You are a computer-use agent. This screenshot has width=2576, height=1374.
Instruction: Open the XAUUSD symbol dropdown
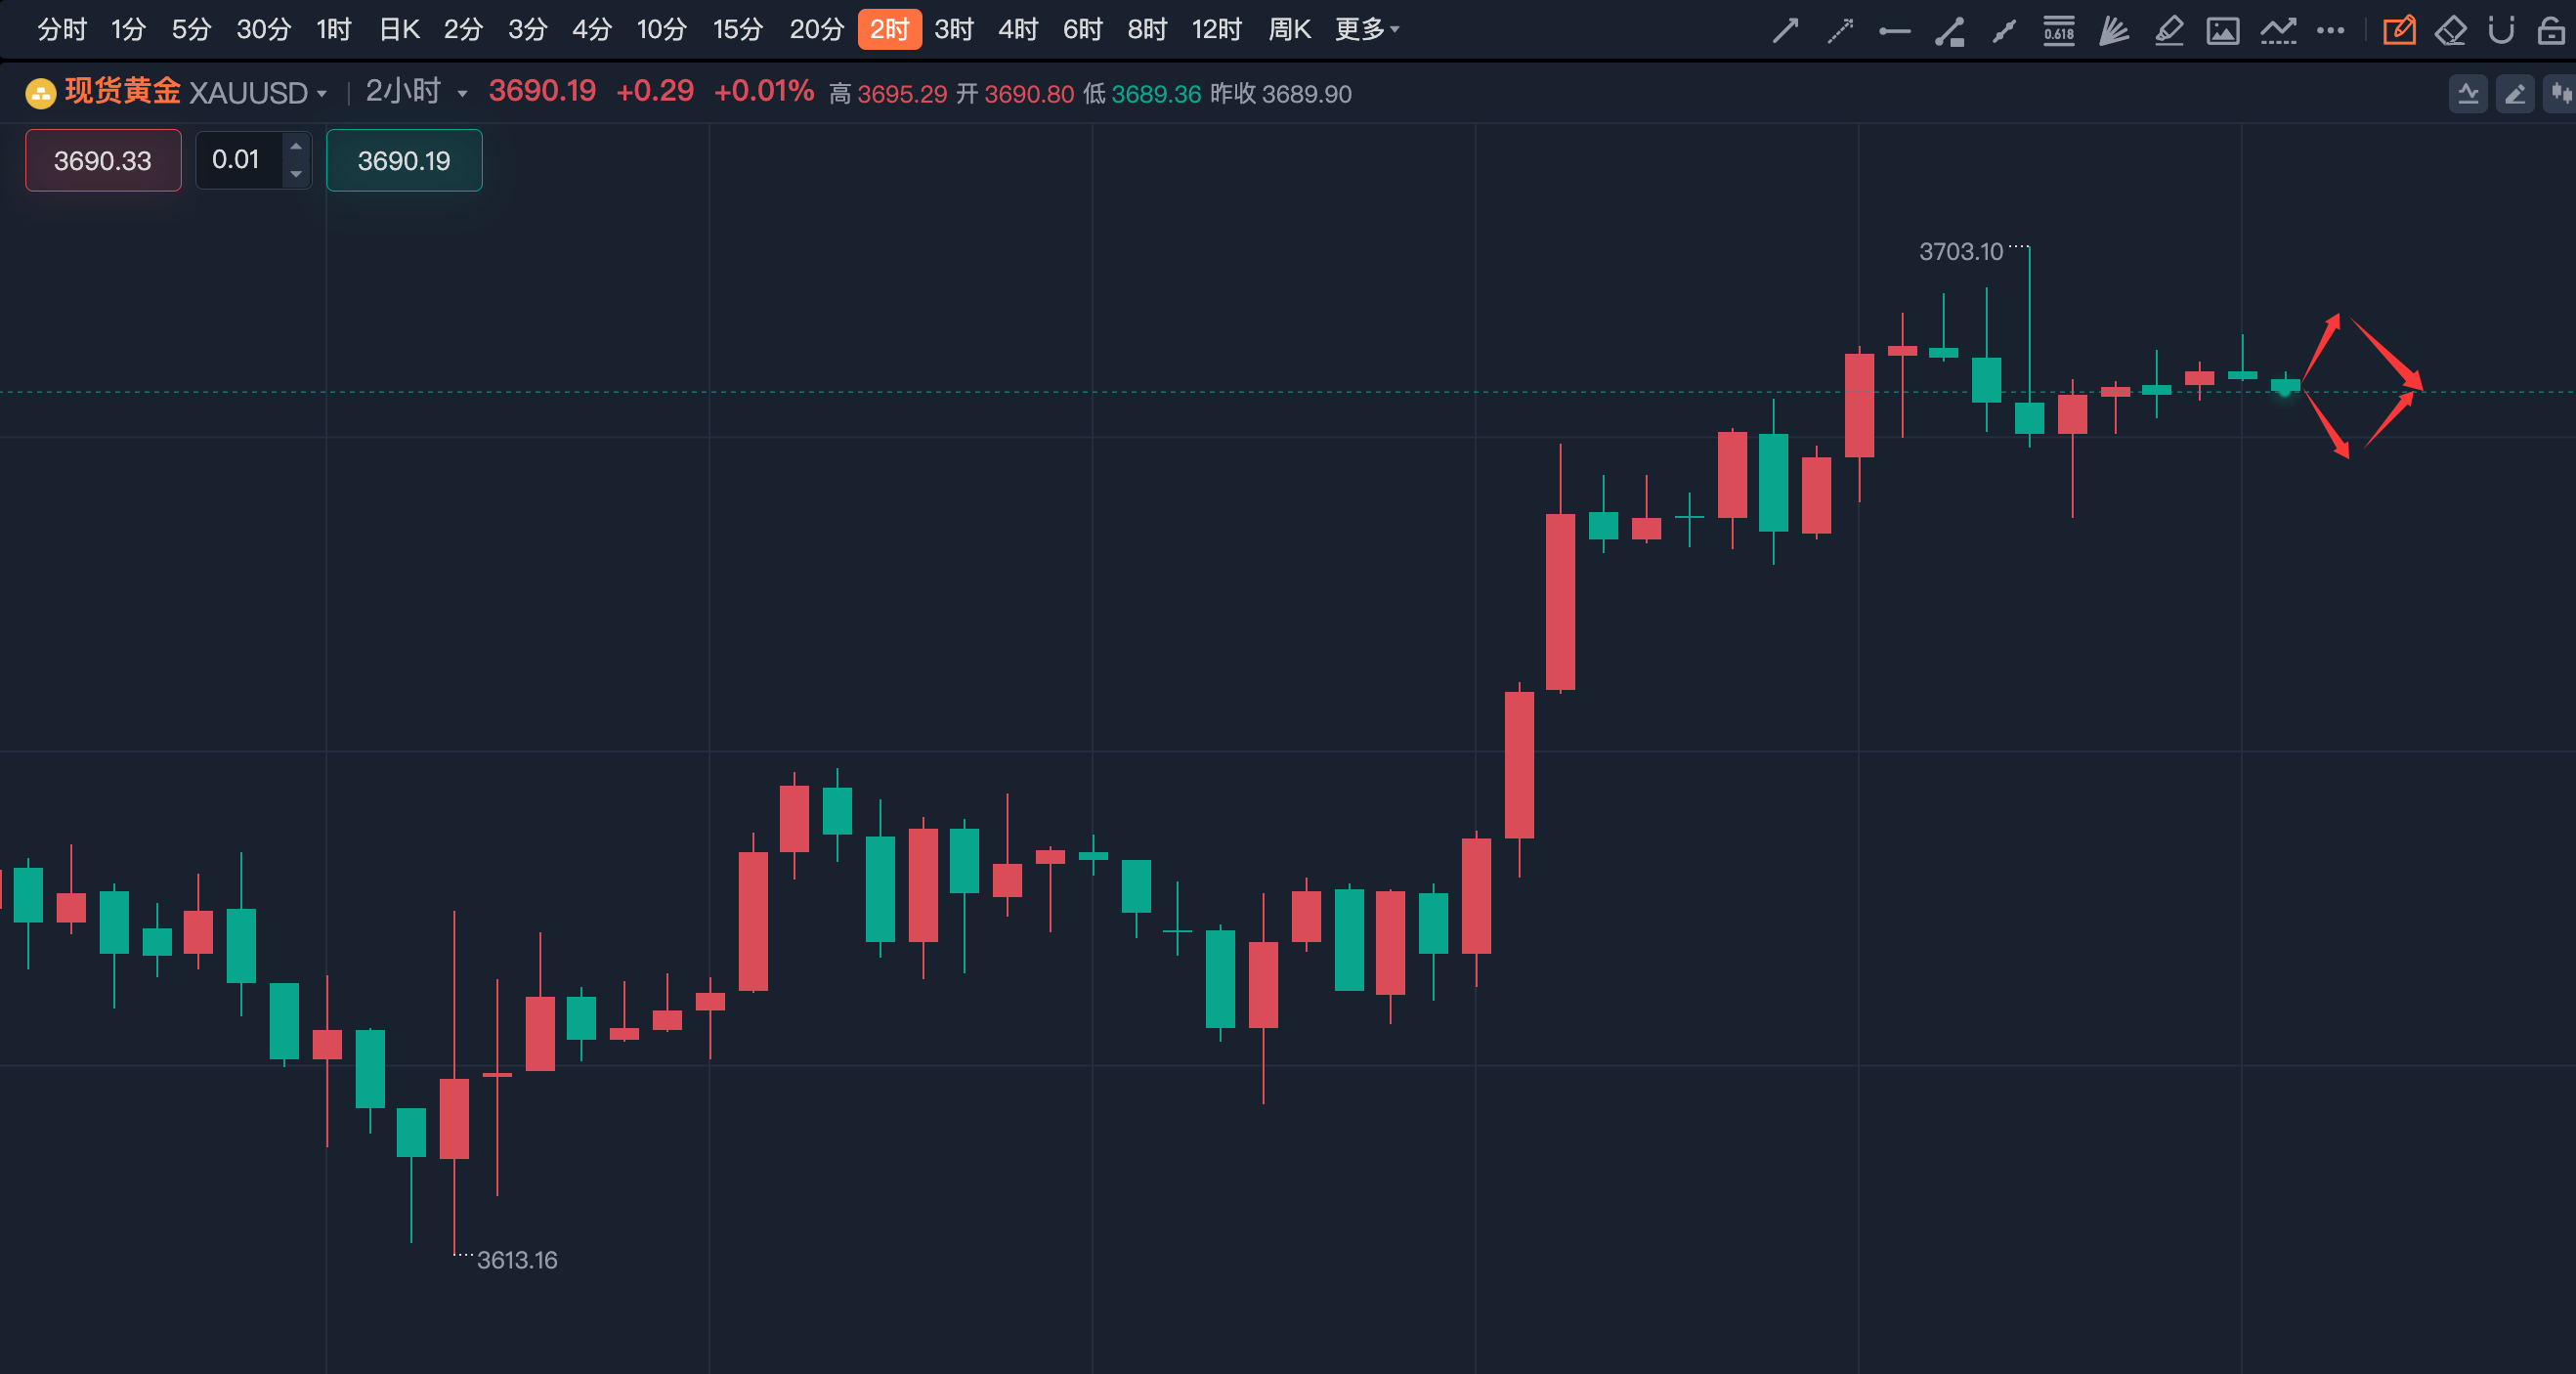(x=321, y=94)
